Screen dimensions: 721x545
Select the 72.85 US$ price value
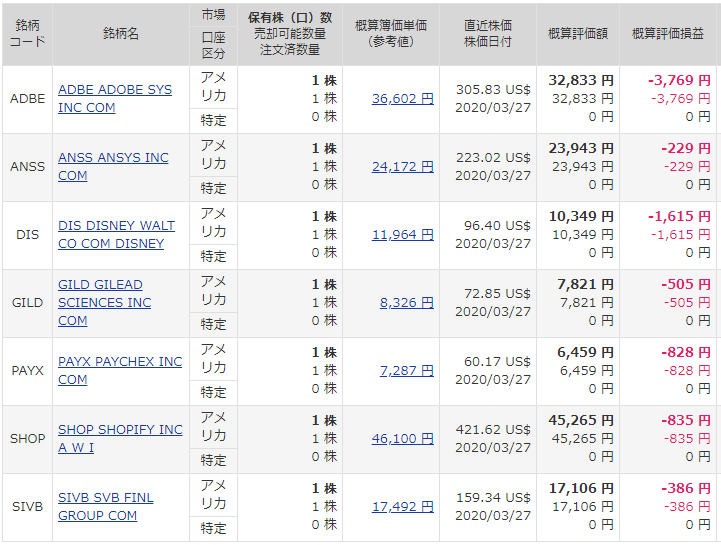tap(497, 294)
